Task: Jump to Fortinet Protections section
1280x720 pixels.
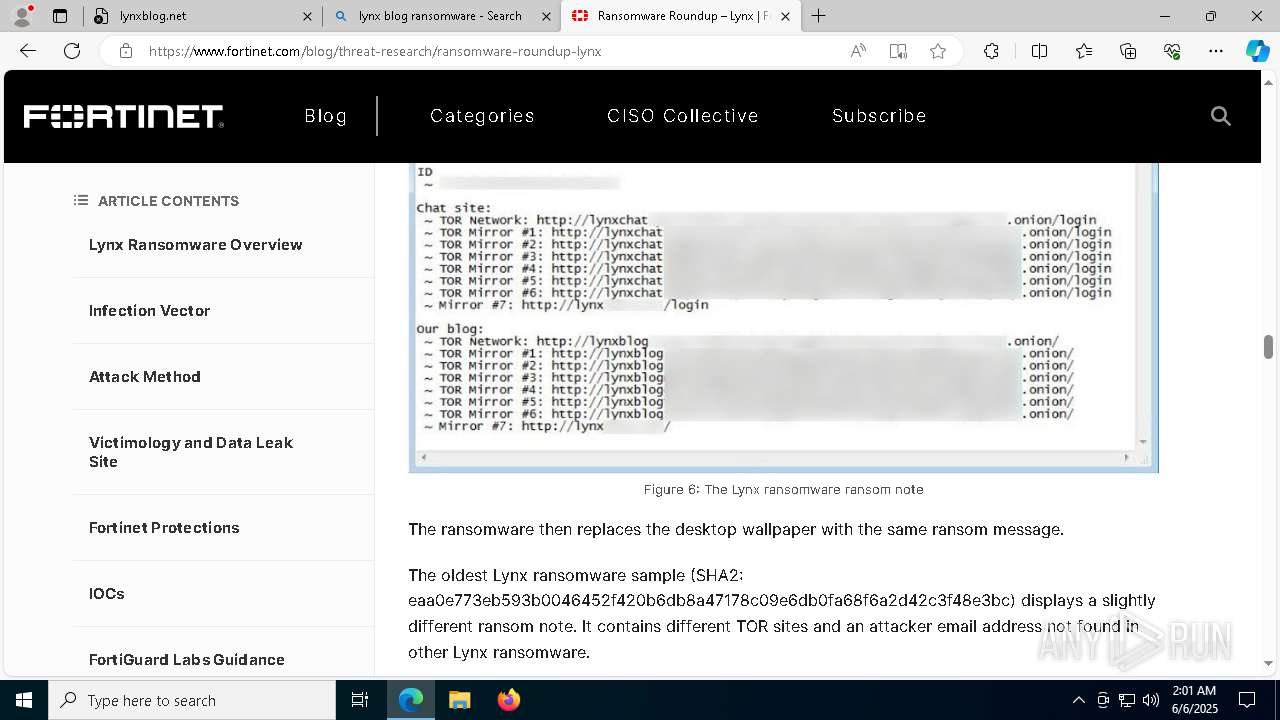Action: (x=164, y=528)
